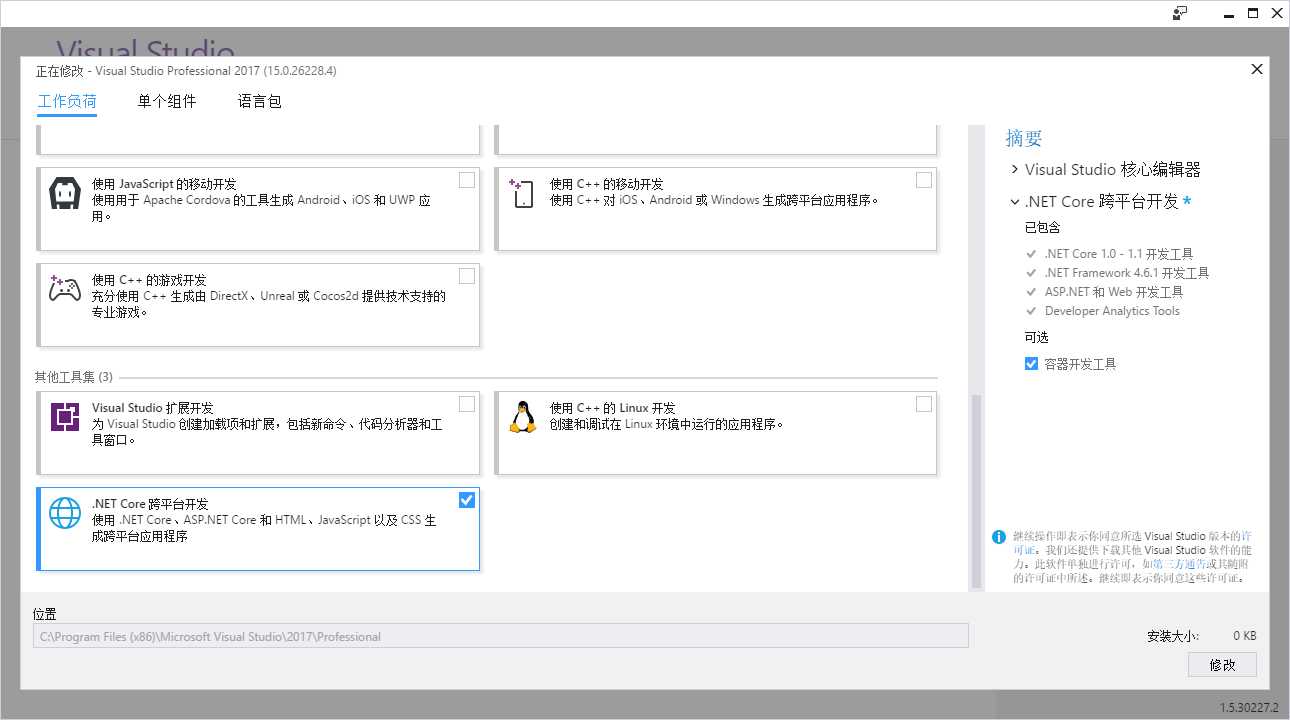Screen dimensions: 1290x720
Task: Click the C++ mobile development phone icon
Action: 521,192
